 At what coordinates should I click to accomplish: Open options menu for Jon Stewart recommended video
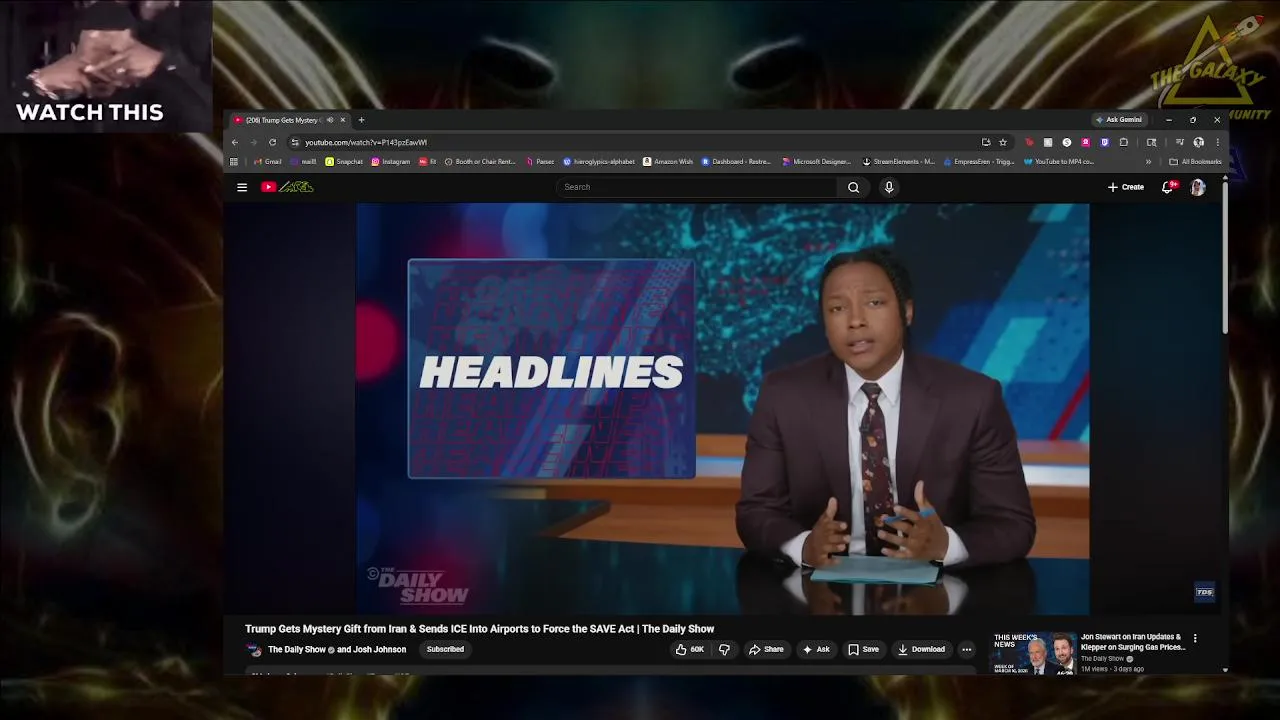point(1195,638)
